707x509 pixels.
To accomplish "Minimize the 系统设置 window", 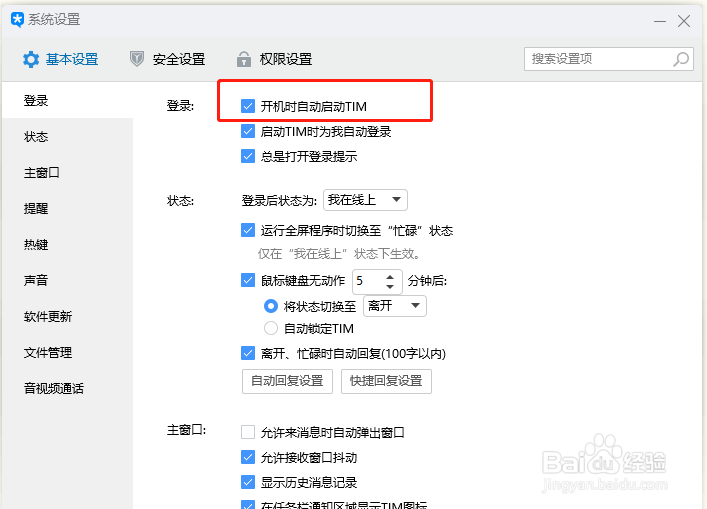I will 660,21.
